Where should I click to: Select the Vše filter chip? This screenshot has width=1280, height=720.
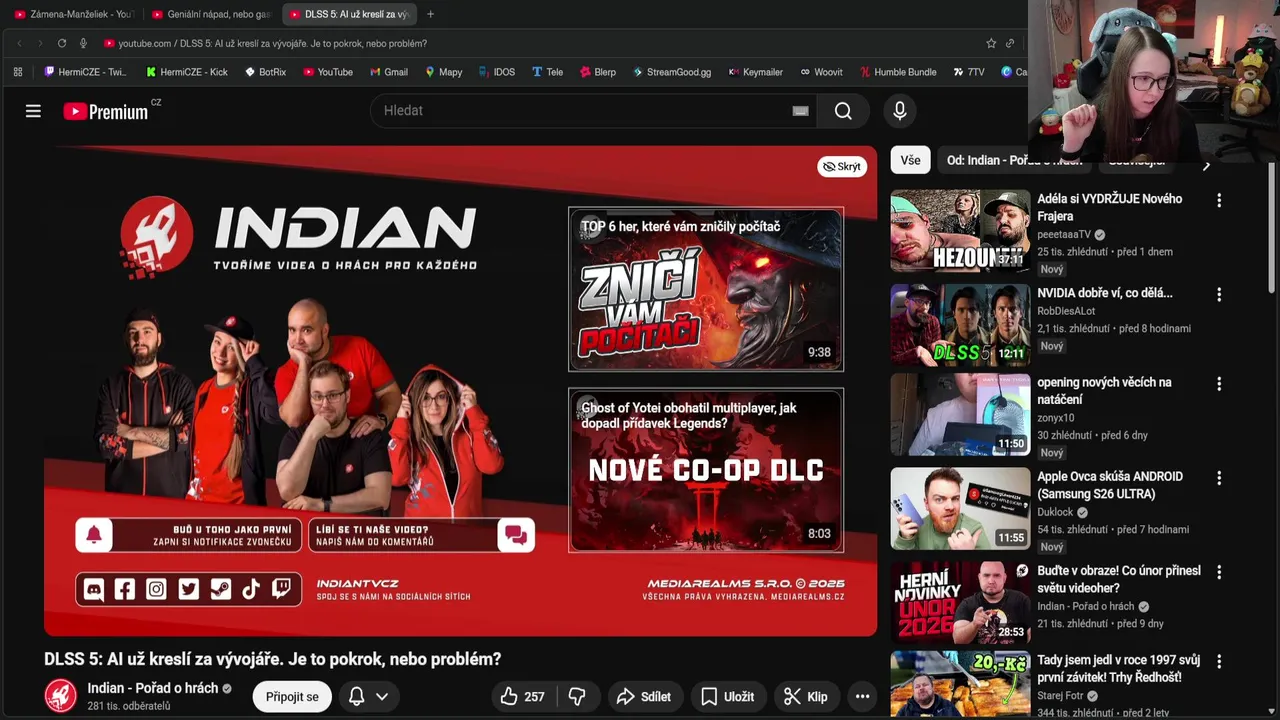coord(910,160)
